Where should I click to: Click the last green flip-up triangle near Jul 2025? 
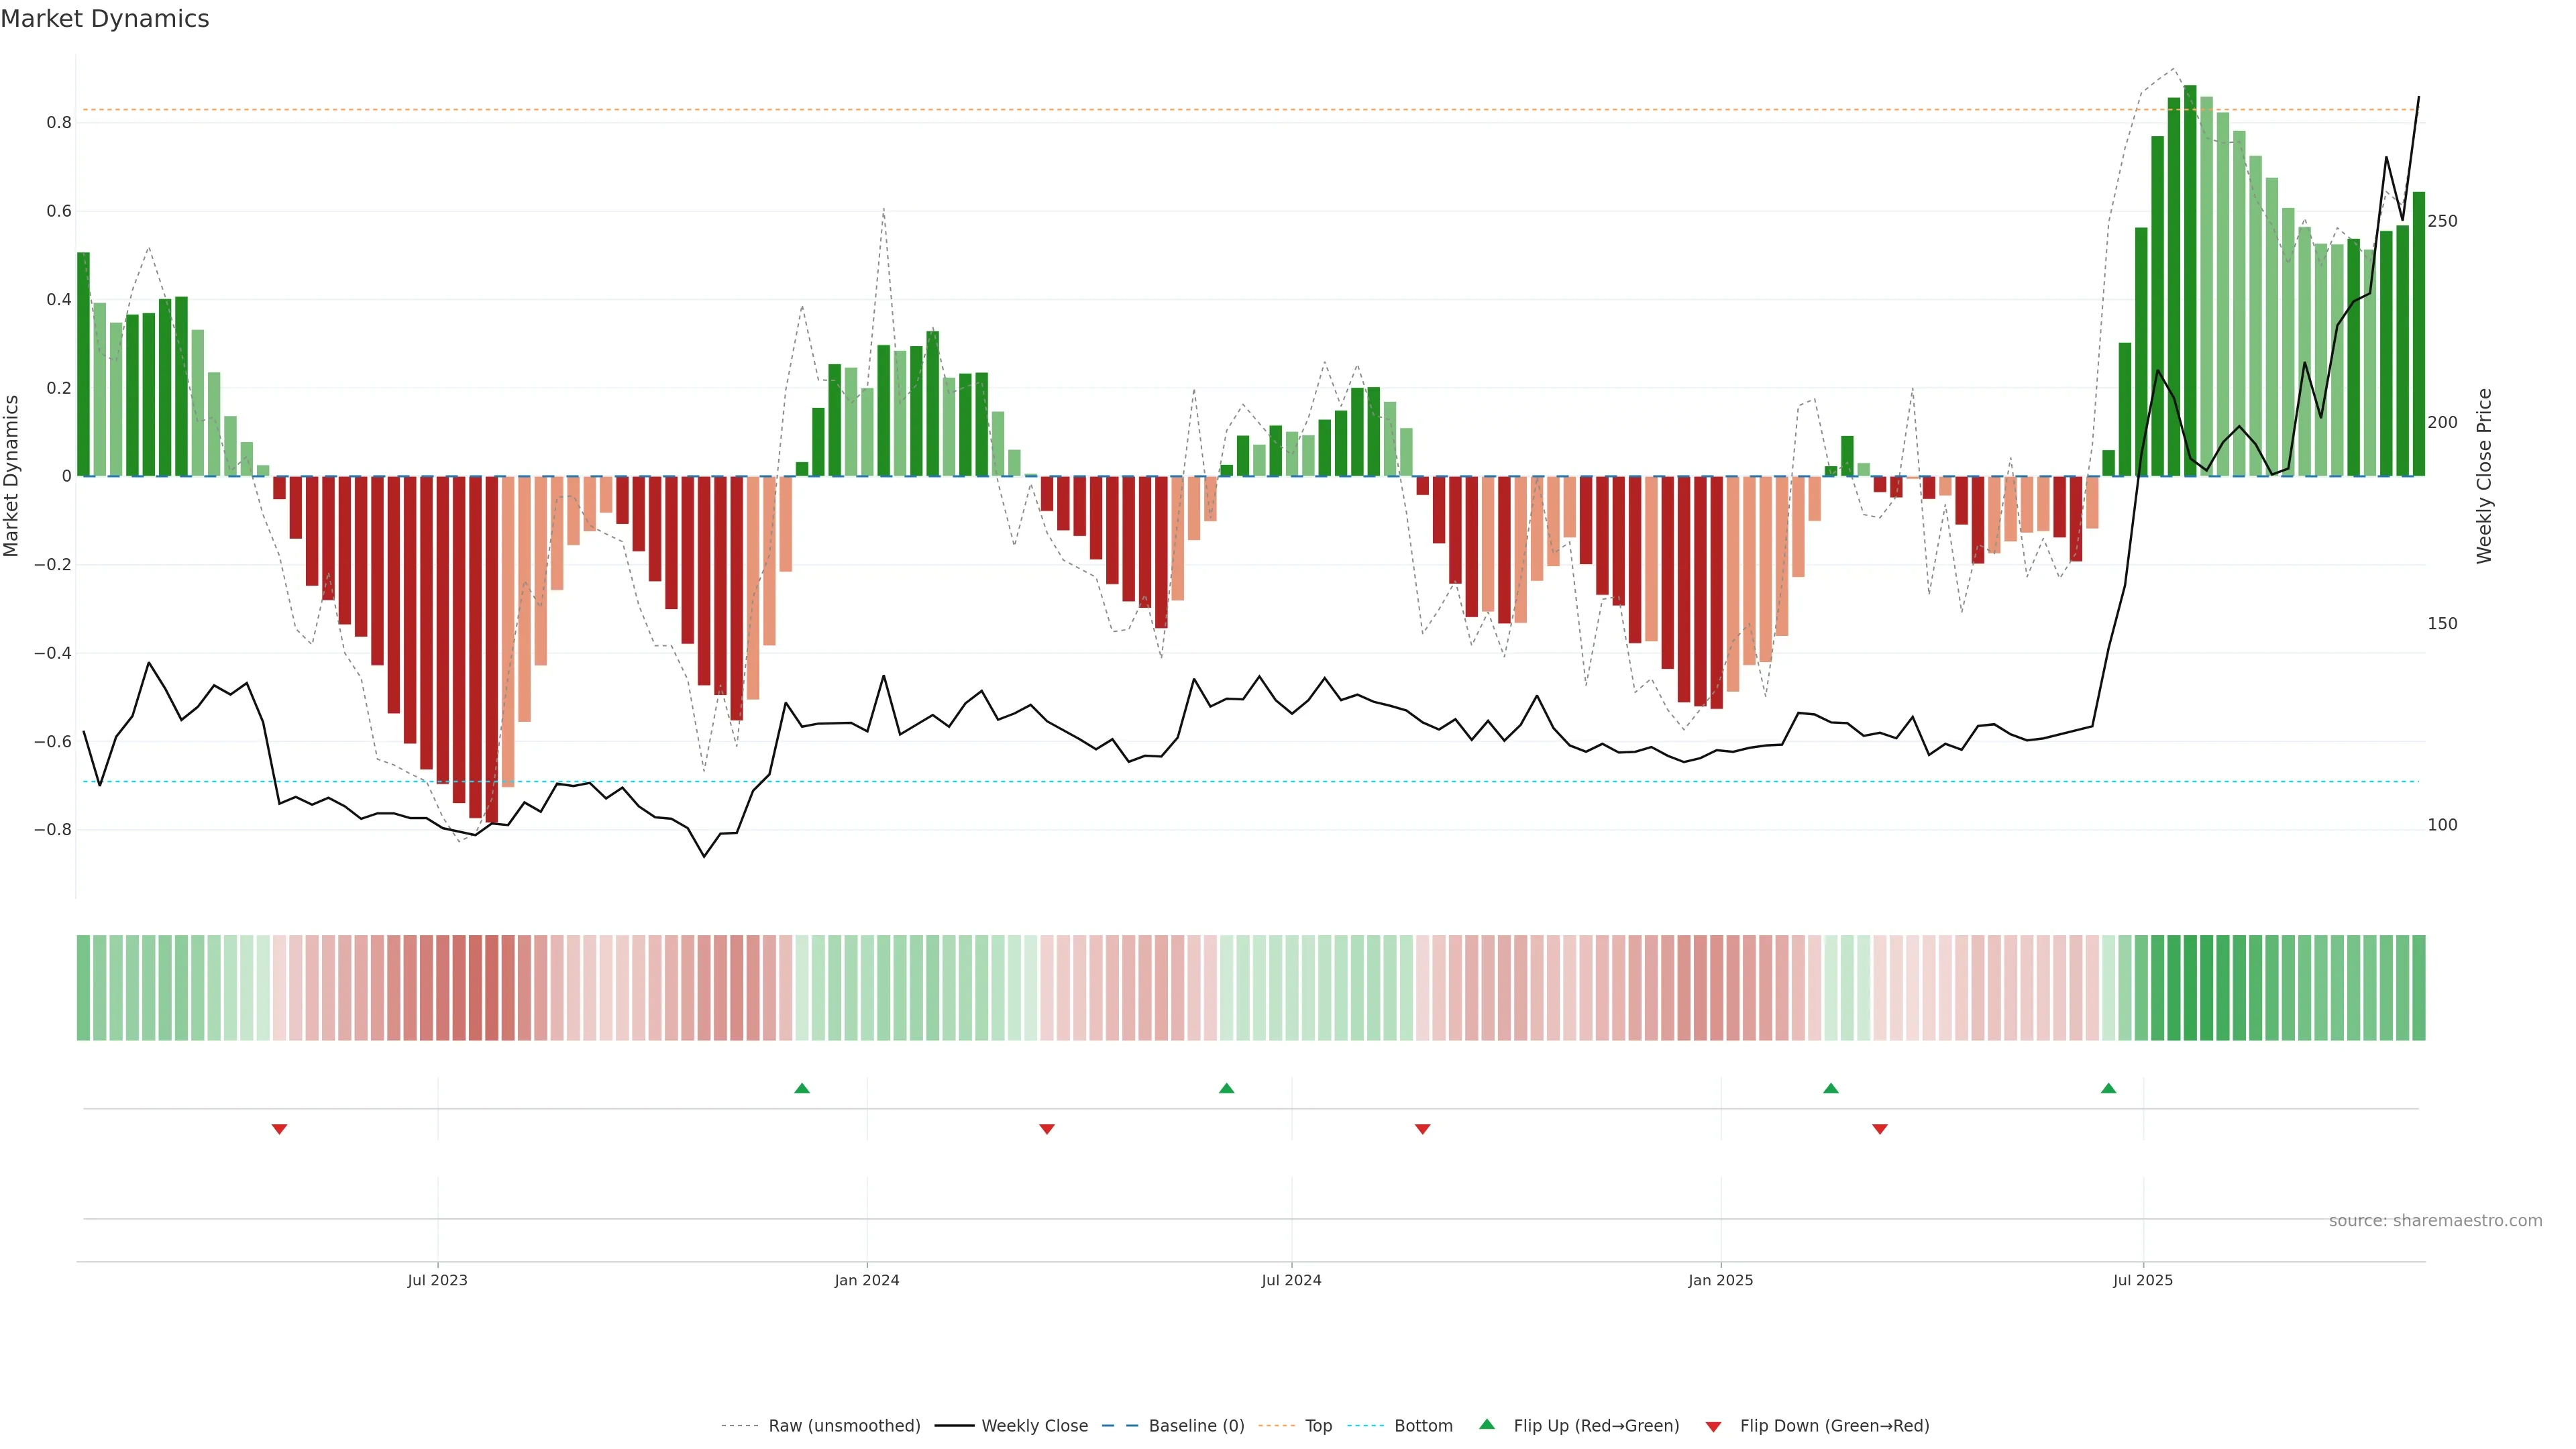coord(2108,1088)
